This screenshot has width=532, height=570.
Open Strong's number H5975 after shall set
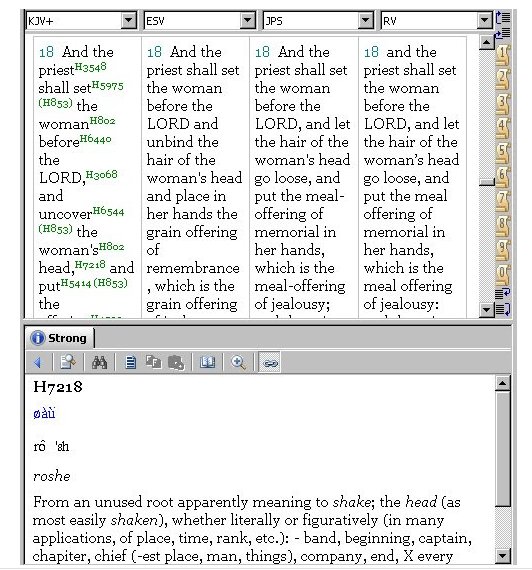point(107,85)
